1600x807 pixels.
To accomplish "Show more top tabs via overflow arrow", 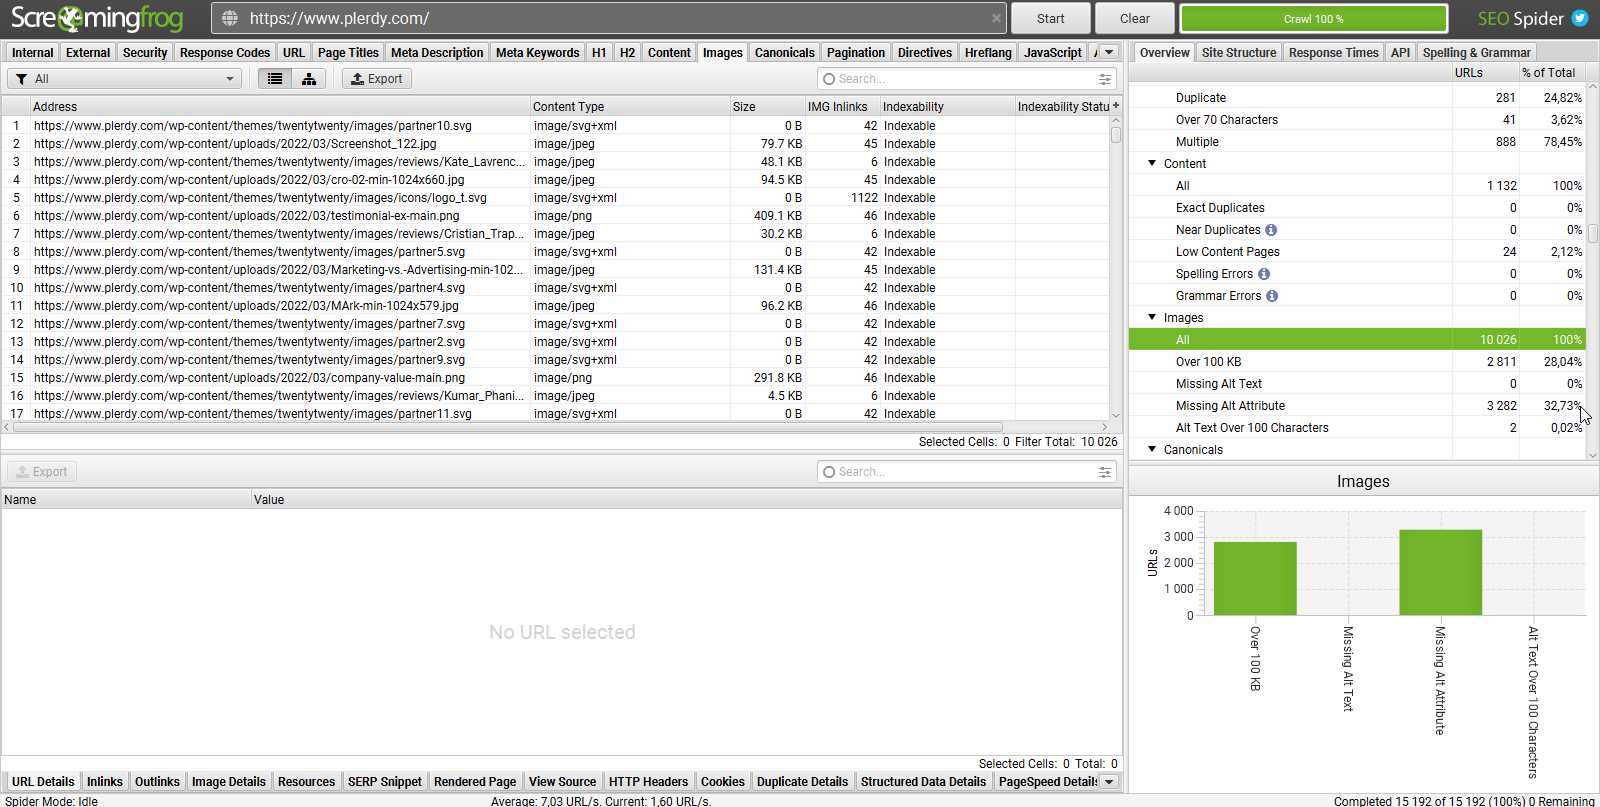I will click(1109, 52).
